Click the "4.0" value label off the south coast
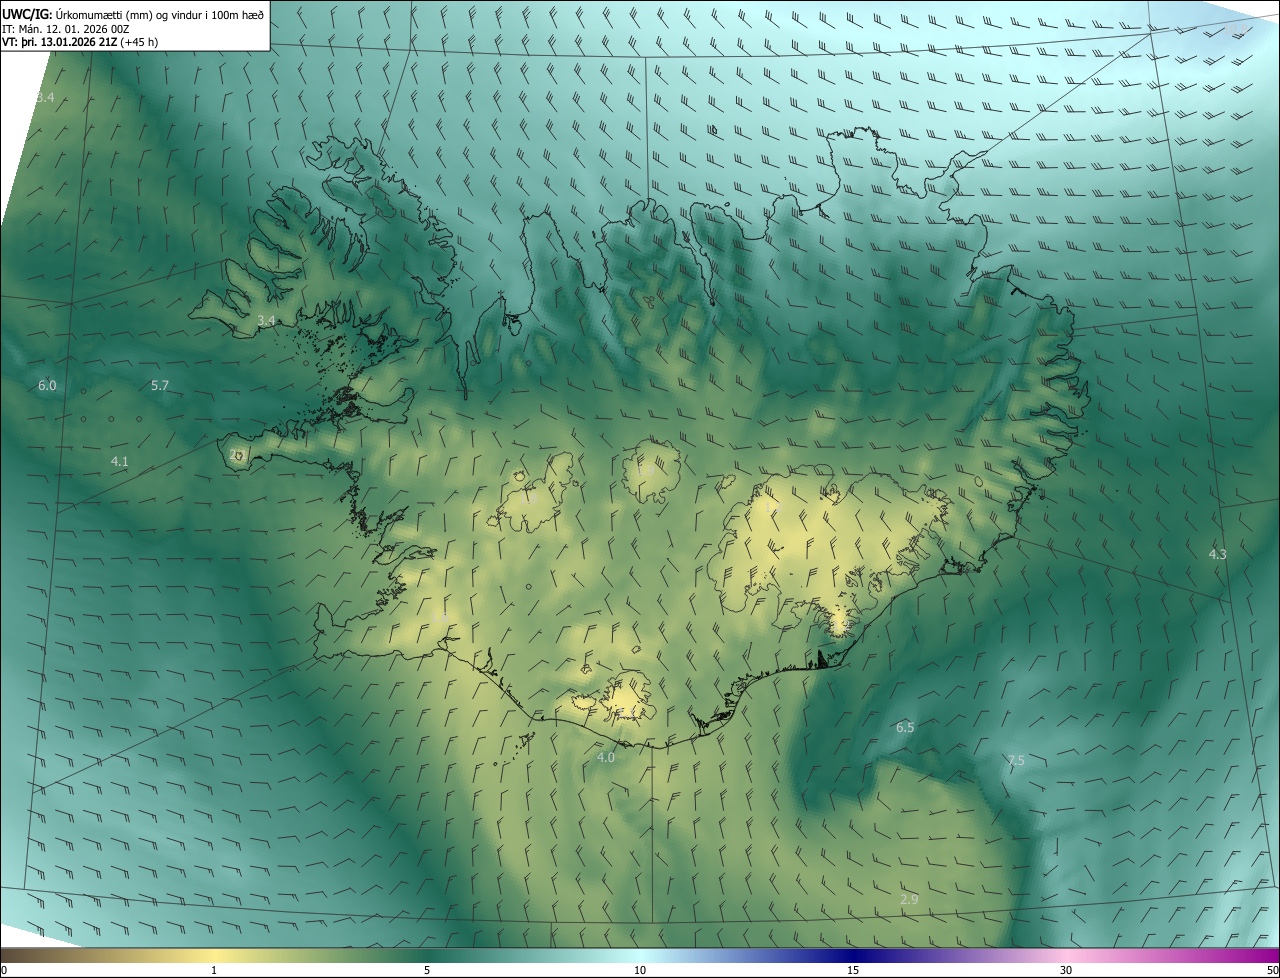The height and width of the screenshot is (978, 1280). (606, 757)
